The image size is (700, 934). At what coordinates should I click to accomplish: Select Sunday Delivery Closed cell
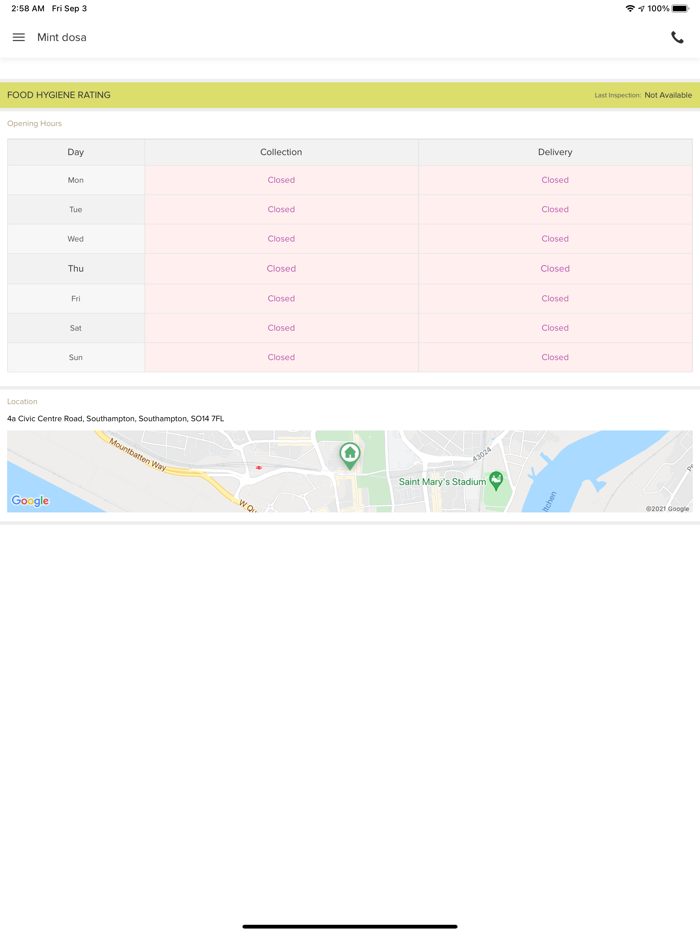point(555,357)
